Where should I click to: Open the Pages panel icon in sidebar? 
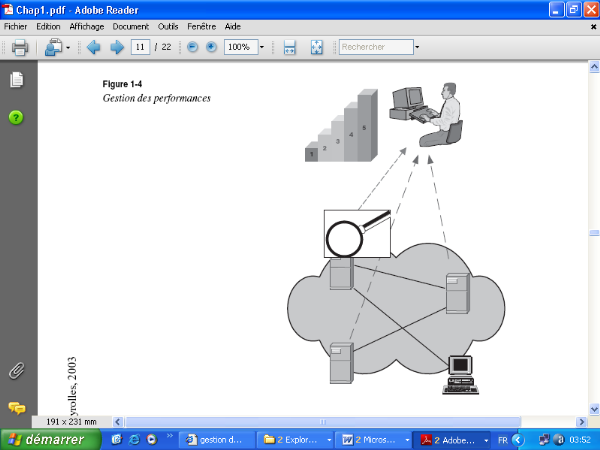16,80
